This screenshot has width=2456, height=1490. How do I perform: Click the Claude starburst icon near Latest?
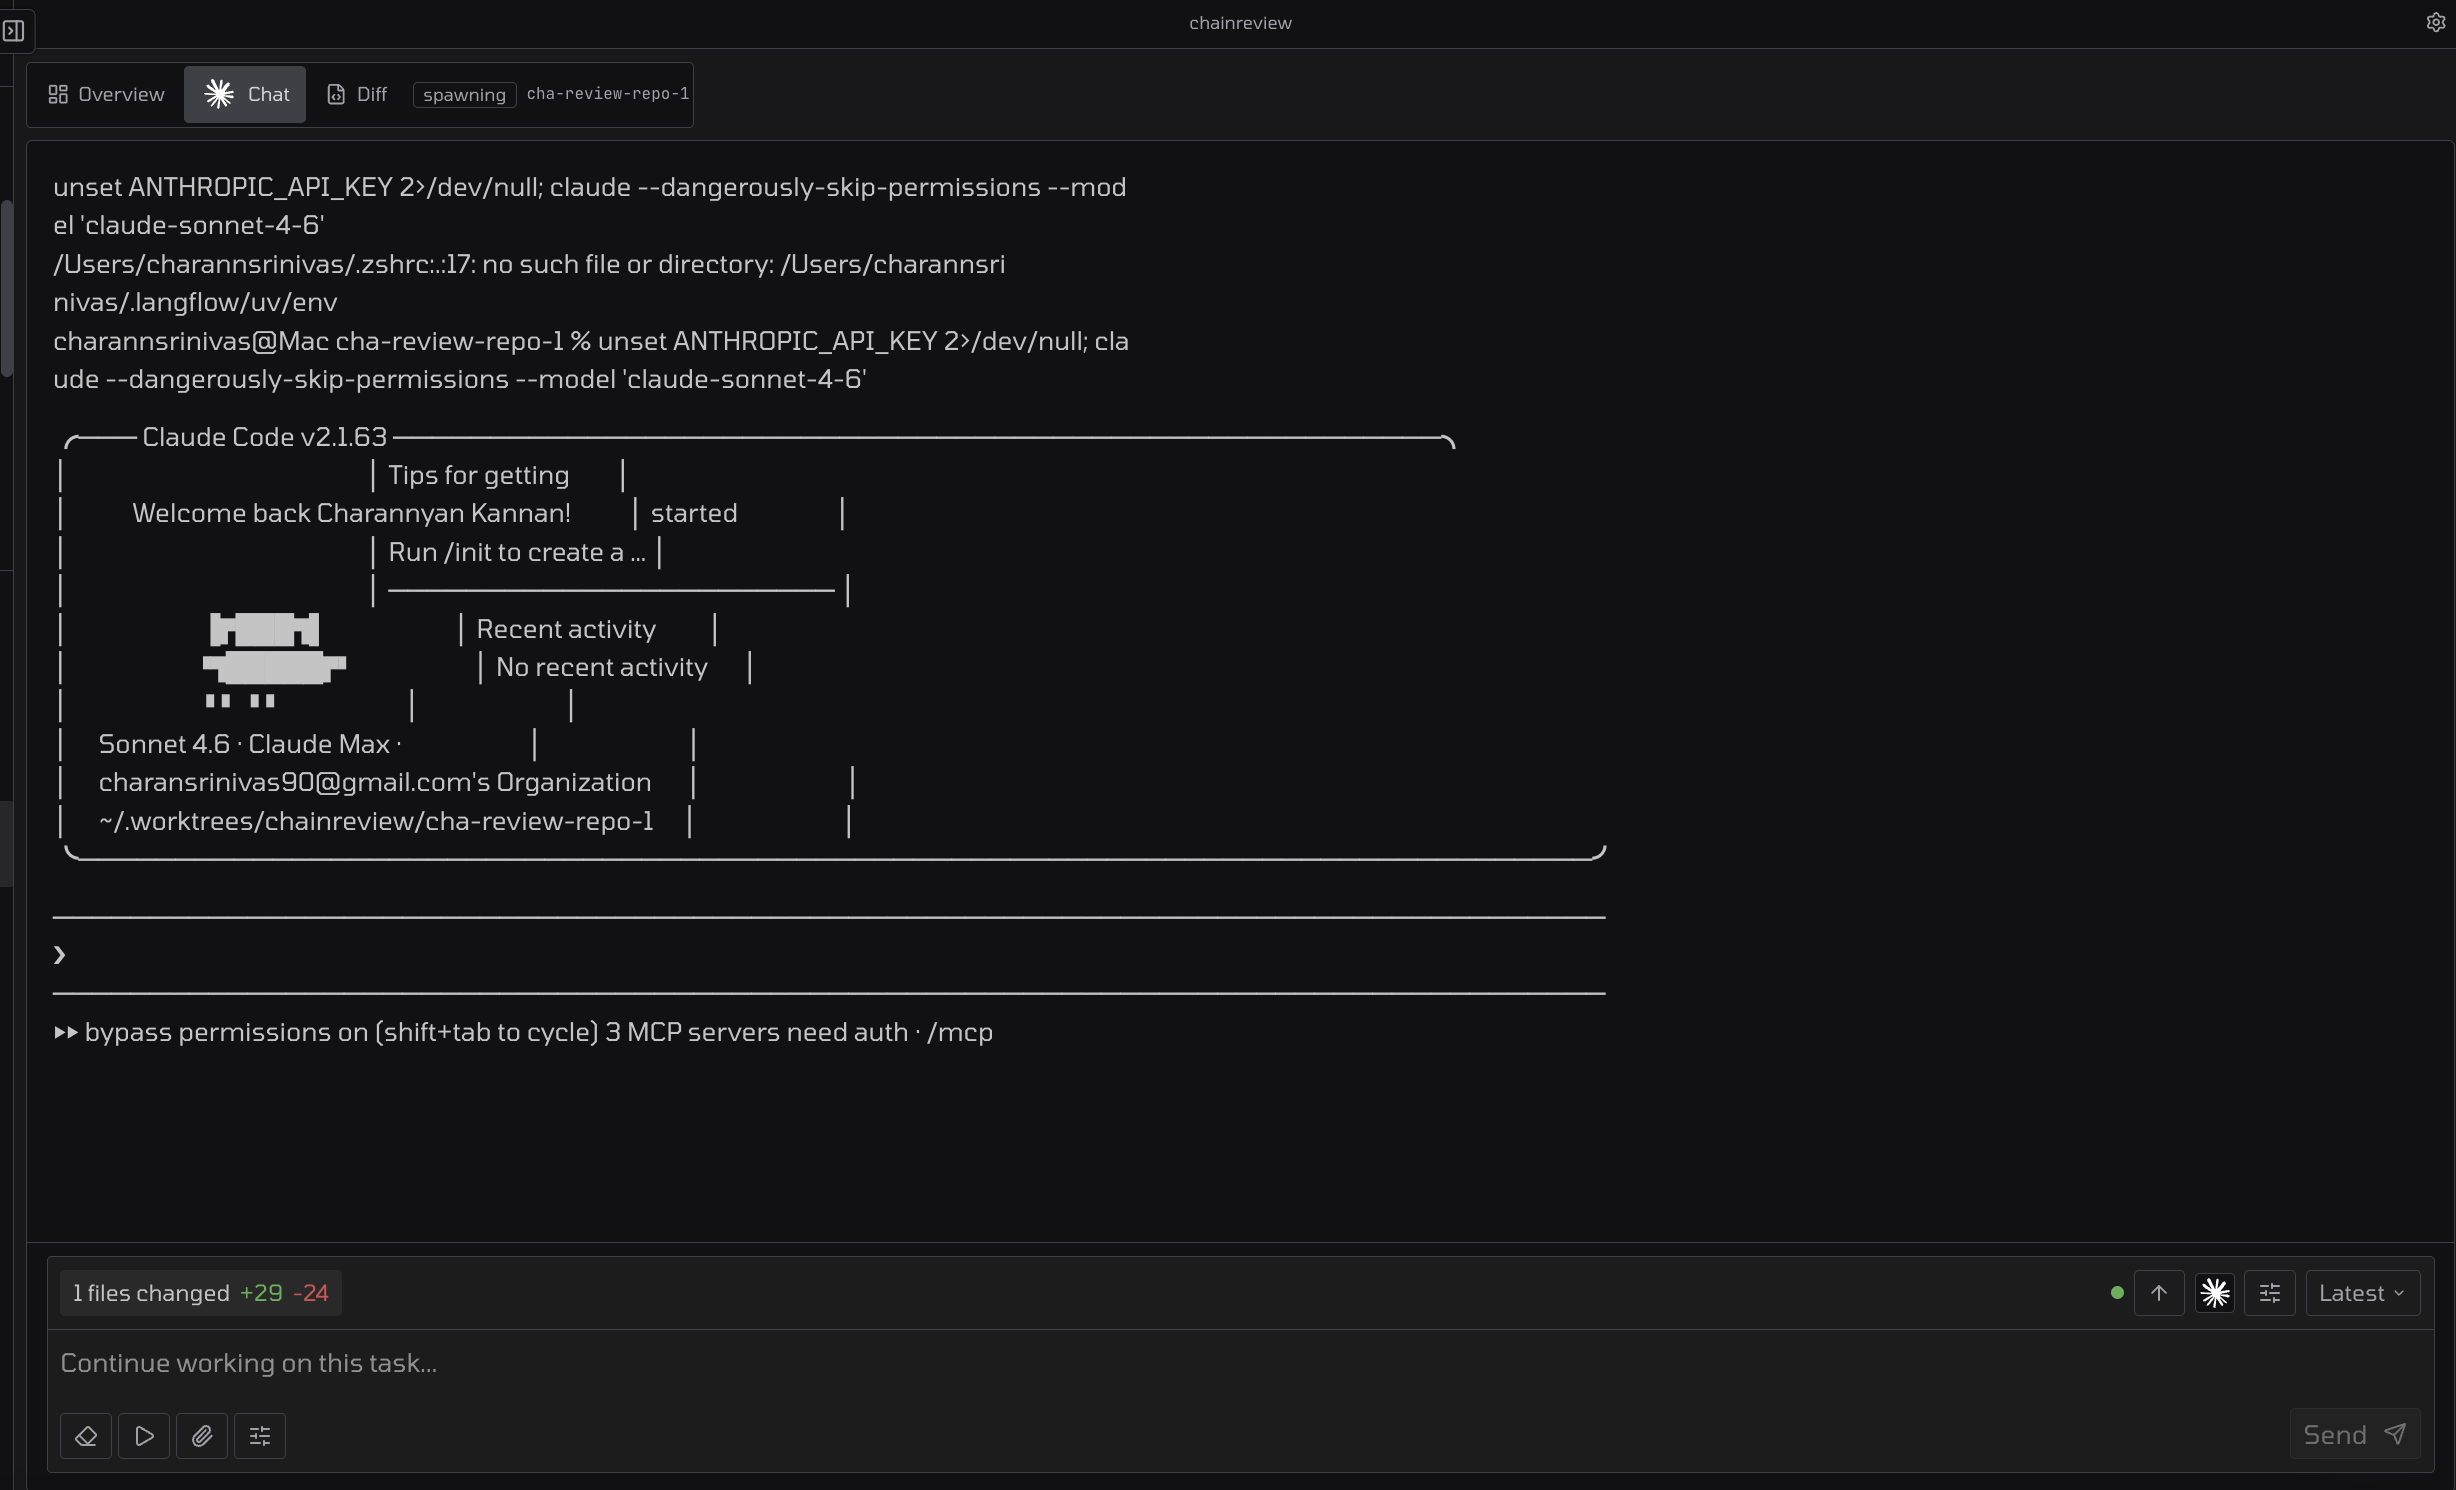(x=2215, y=1293)
